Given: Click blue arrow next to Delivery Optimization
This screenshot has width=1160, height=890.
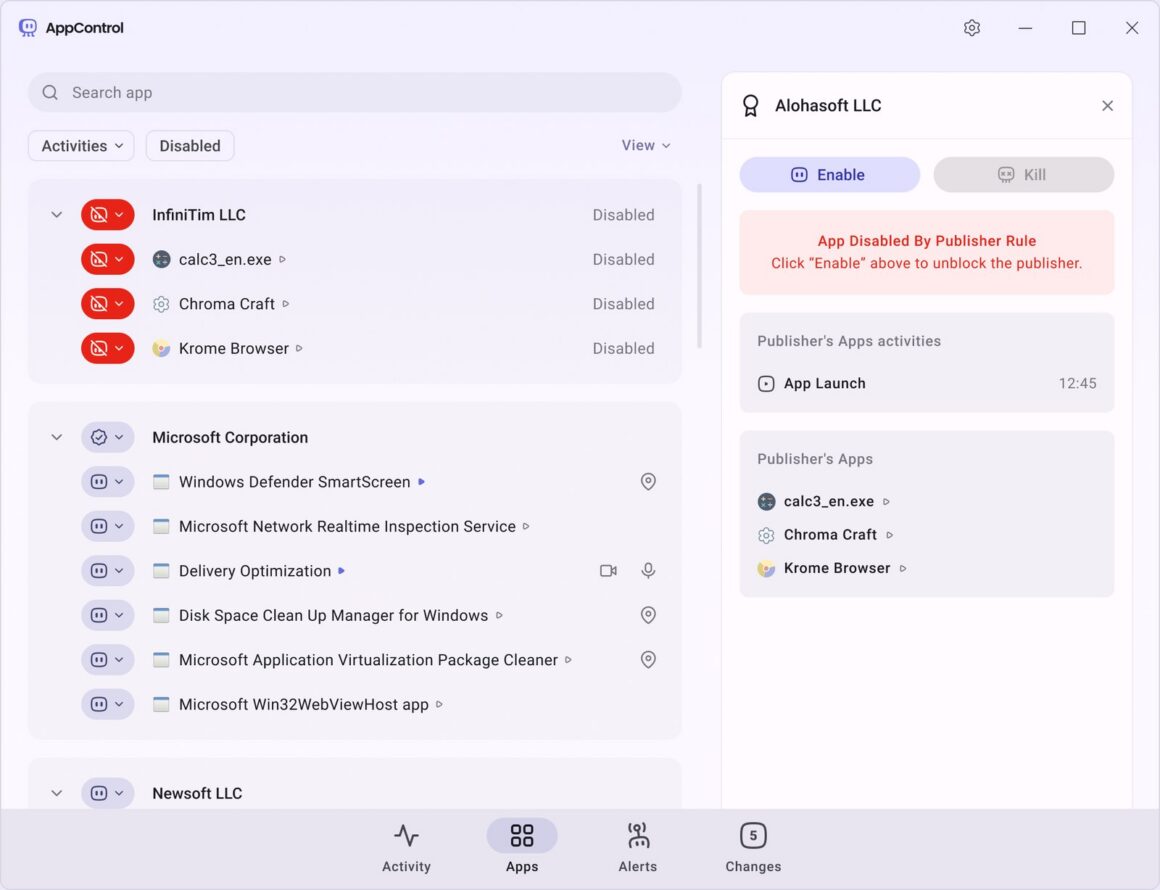Looking at the screenshot, I should click(x=342, y=570).
